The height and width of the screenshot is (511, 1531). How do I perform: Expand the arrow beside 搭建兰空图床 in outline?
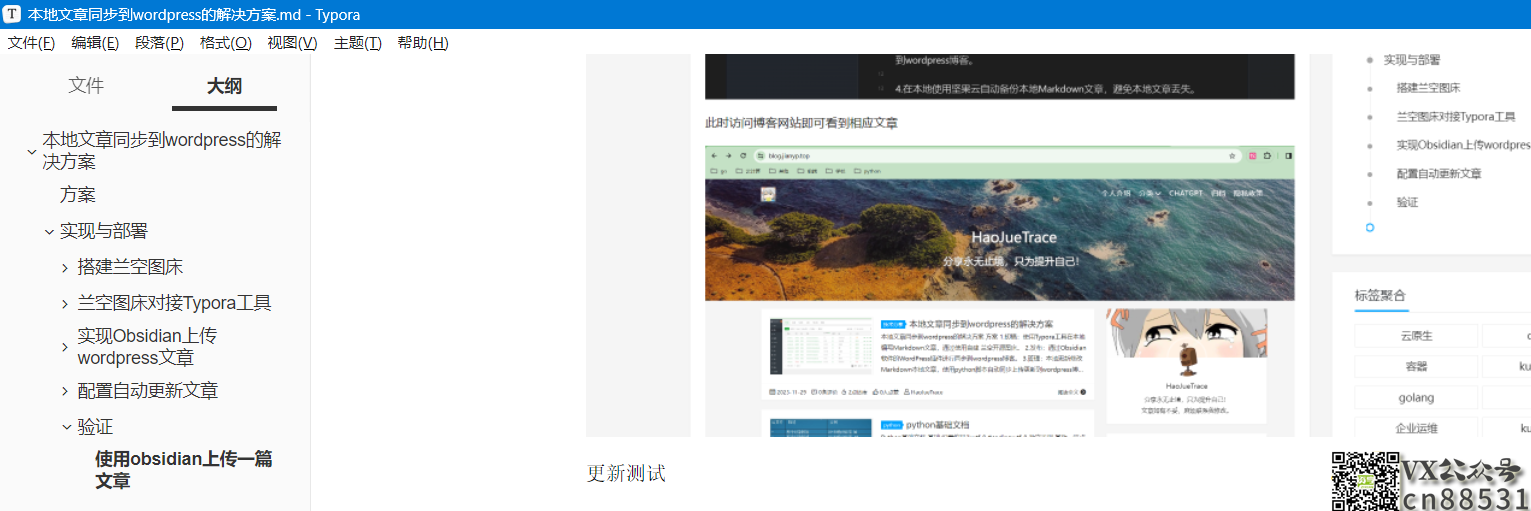[66, 268]
